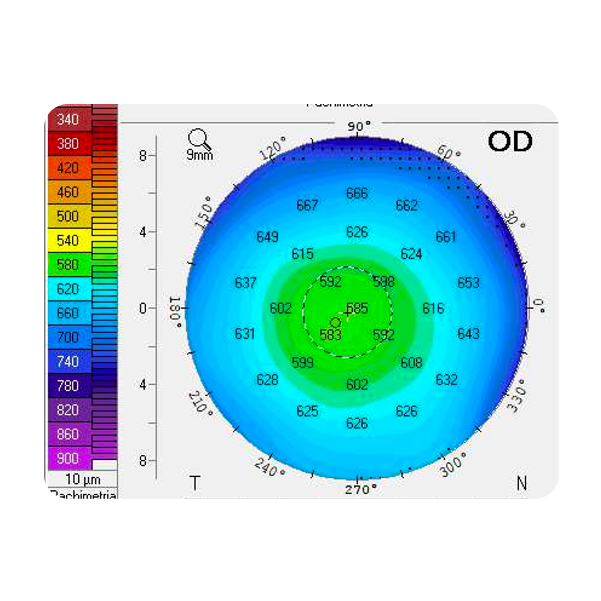The height and width of the screenshot is (601, 601).
Task: Click the OD eye label
Action: coord(509,142)
